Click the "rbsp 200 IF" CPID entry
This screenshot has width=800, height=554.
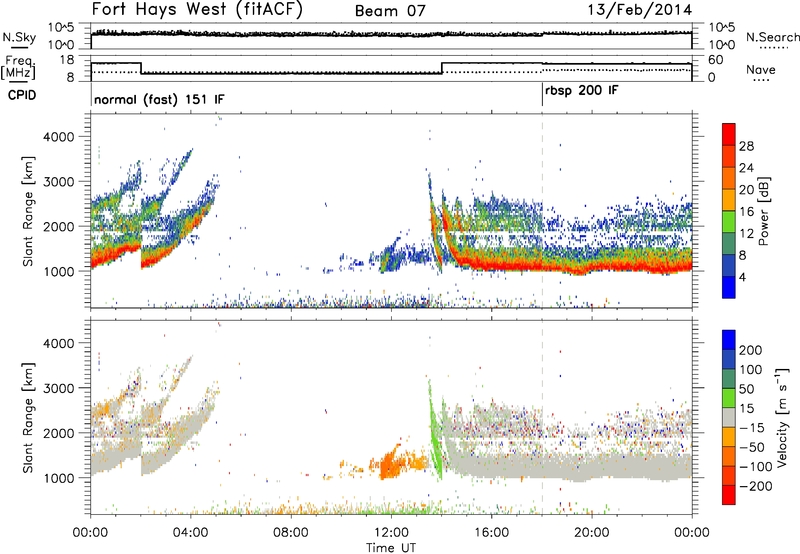coord(582,91)
